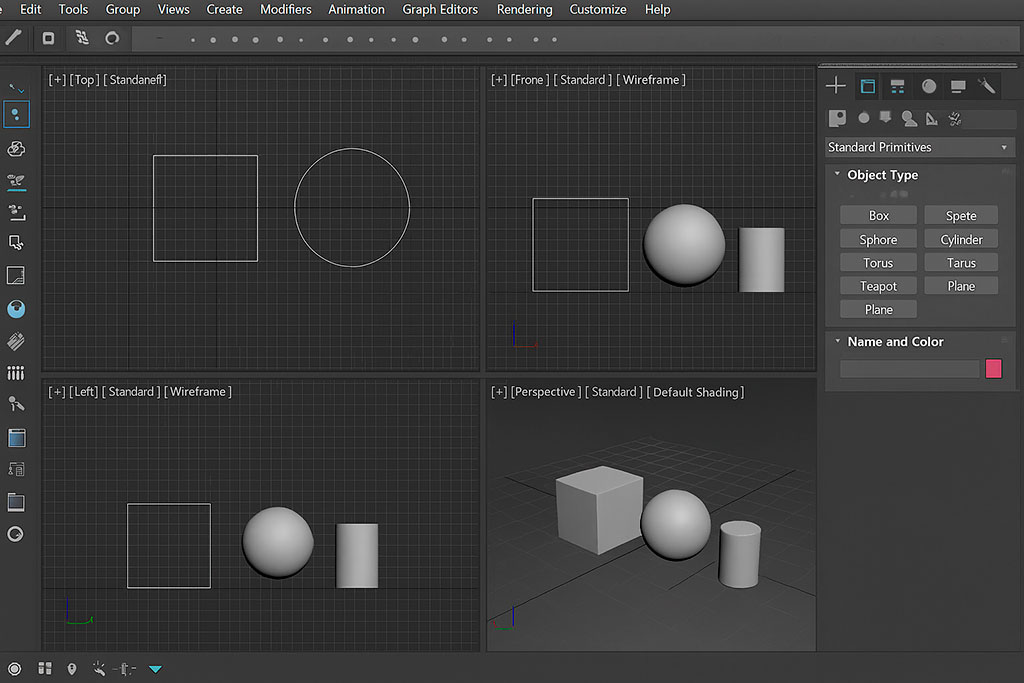Select the Helpers ruler-triangle category icon
This screenshot has height=683, width=1024.
pos(932,119)
